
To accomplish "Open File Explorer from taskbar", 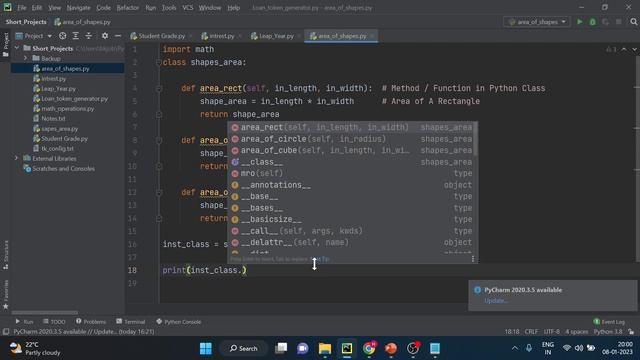I will [325, 348].
